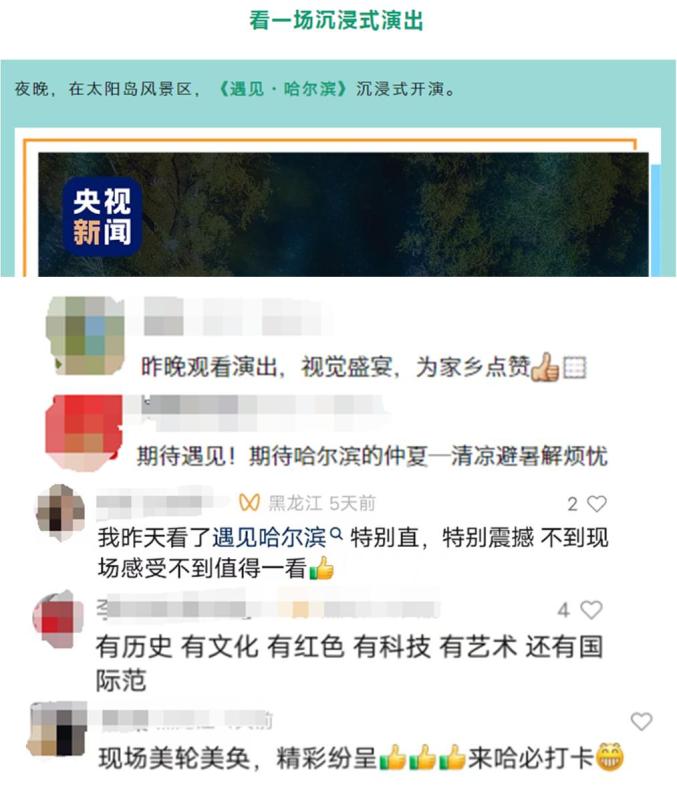Click the search magnifier after 遇见哈尔滨

(x=337, y=534)
